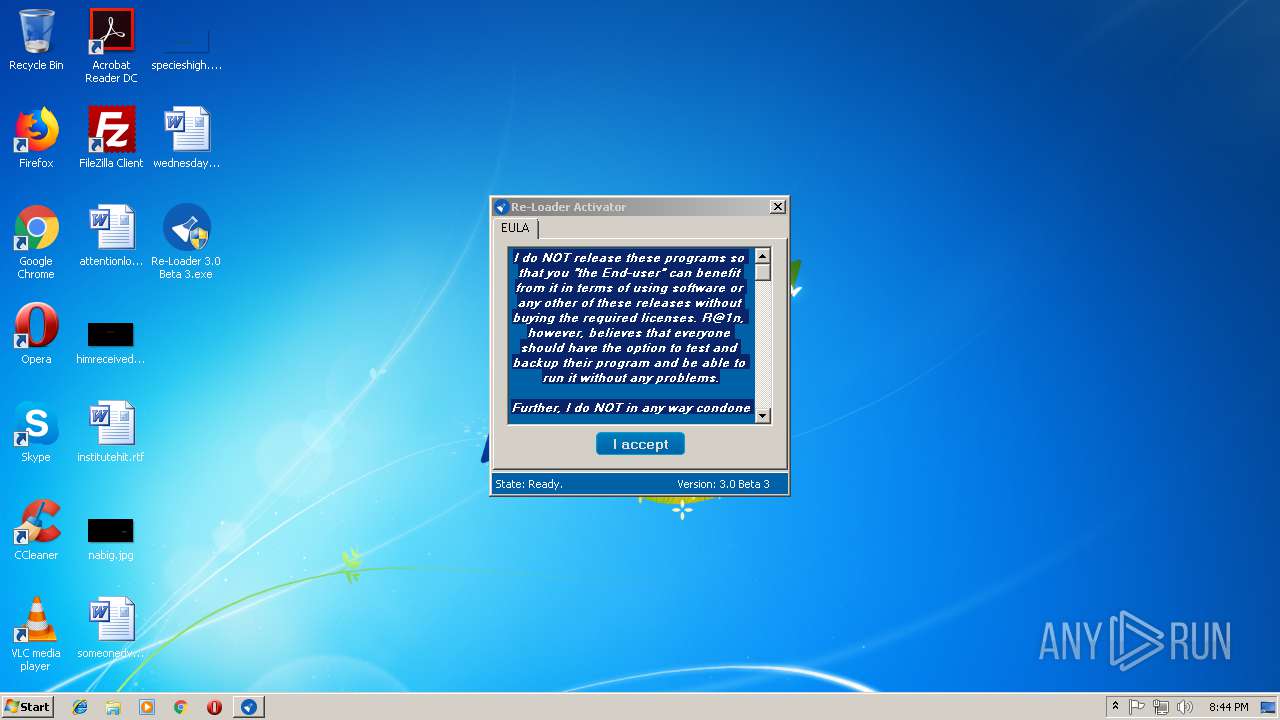Open Internet Explorer from the taskbar
This screenshot has height=720, width=1280.
coord(80,707)
